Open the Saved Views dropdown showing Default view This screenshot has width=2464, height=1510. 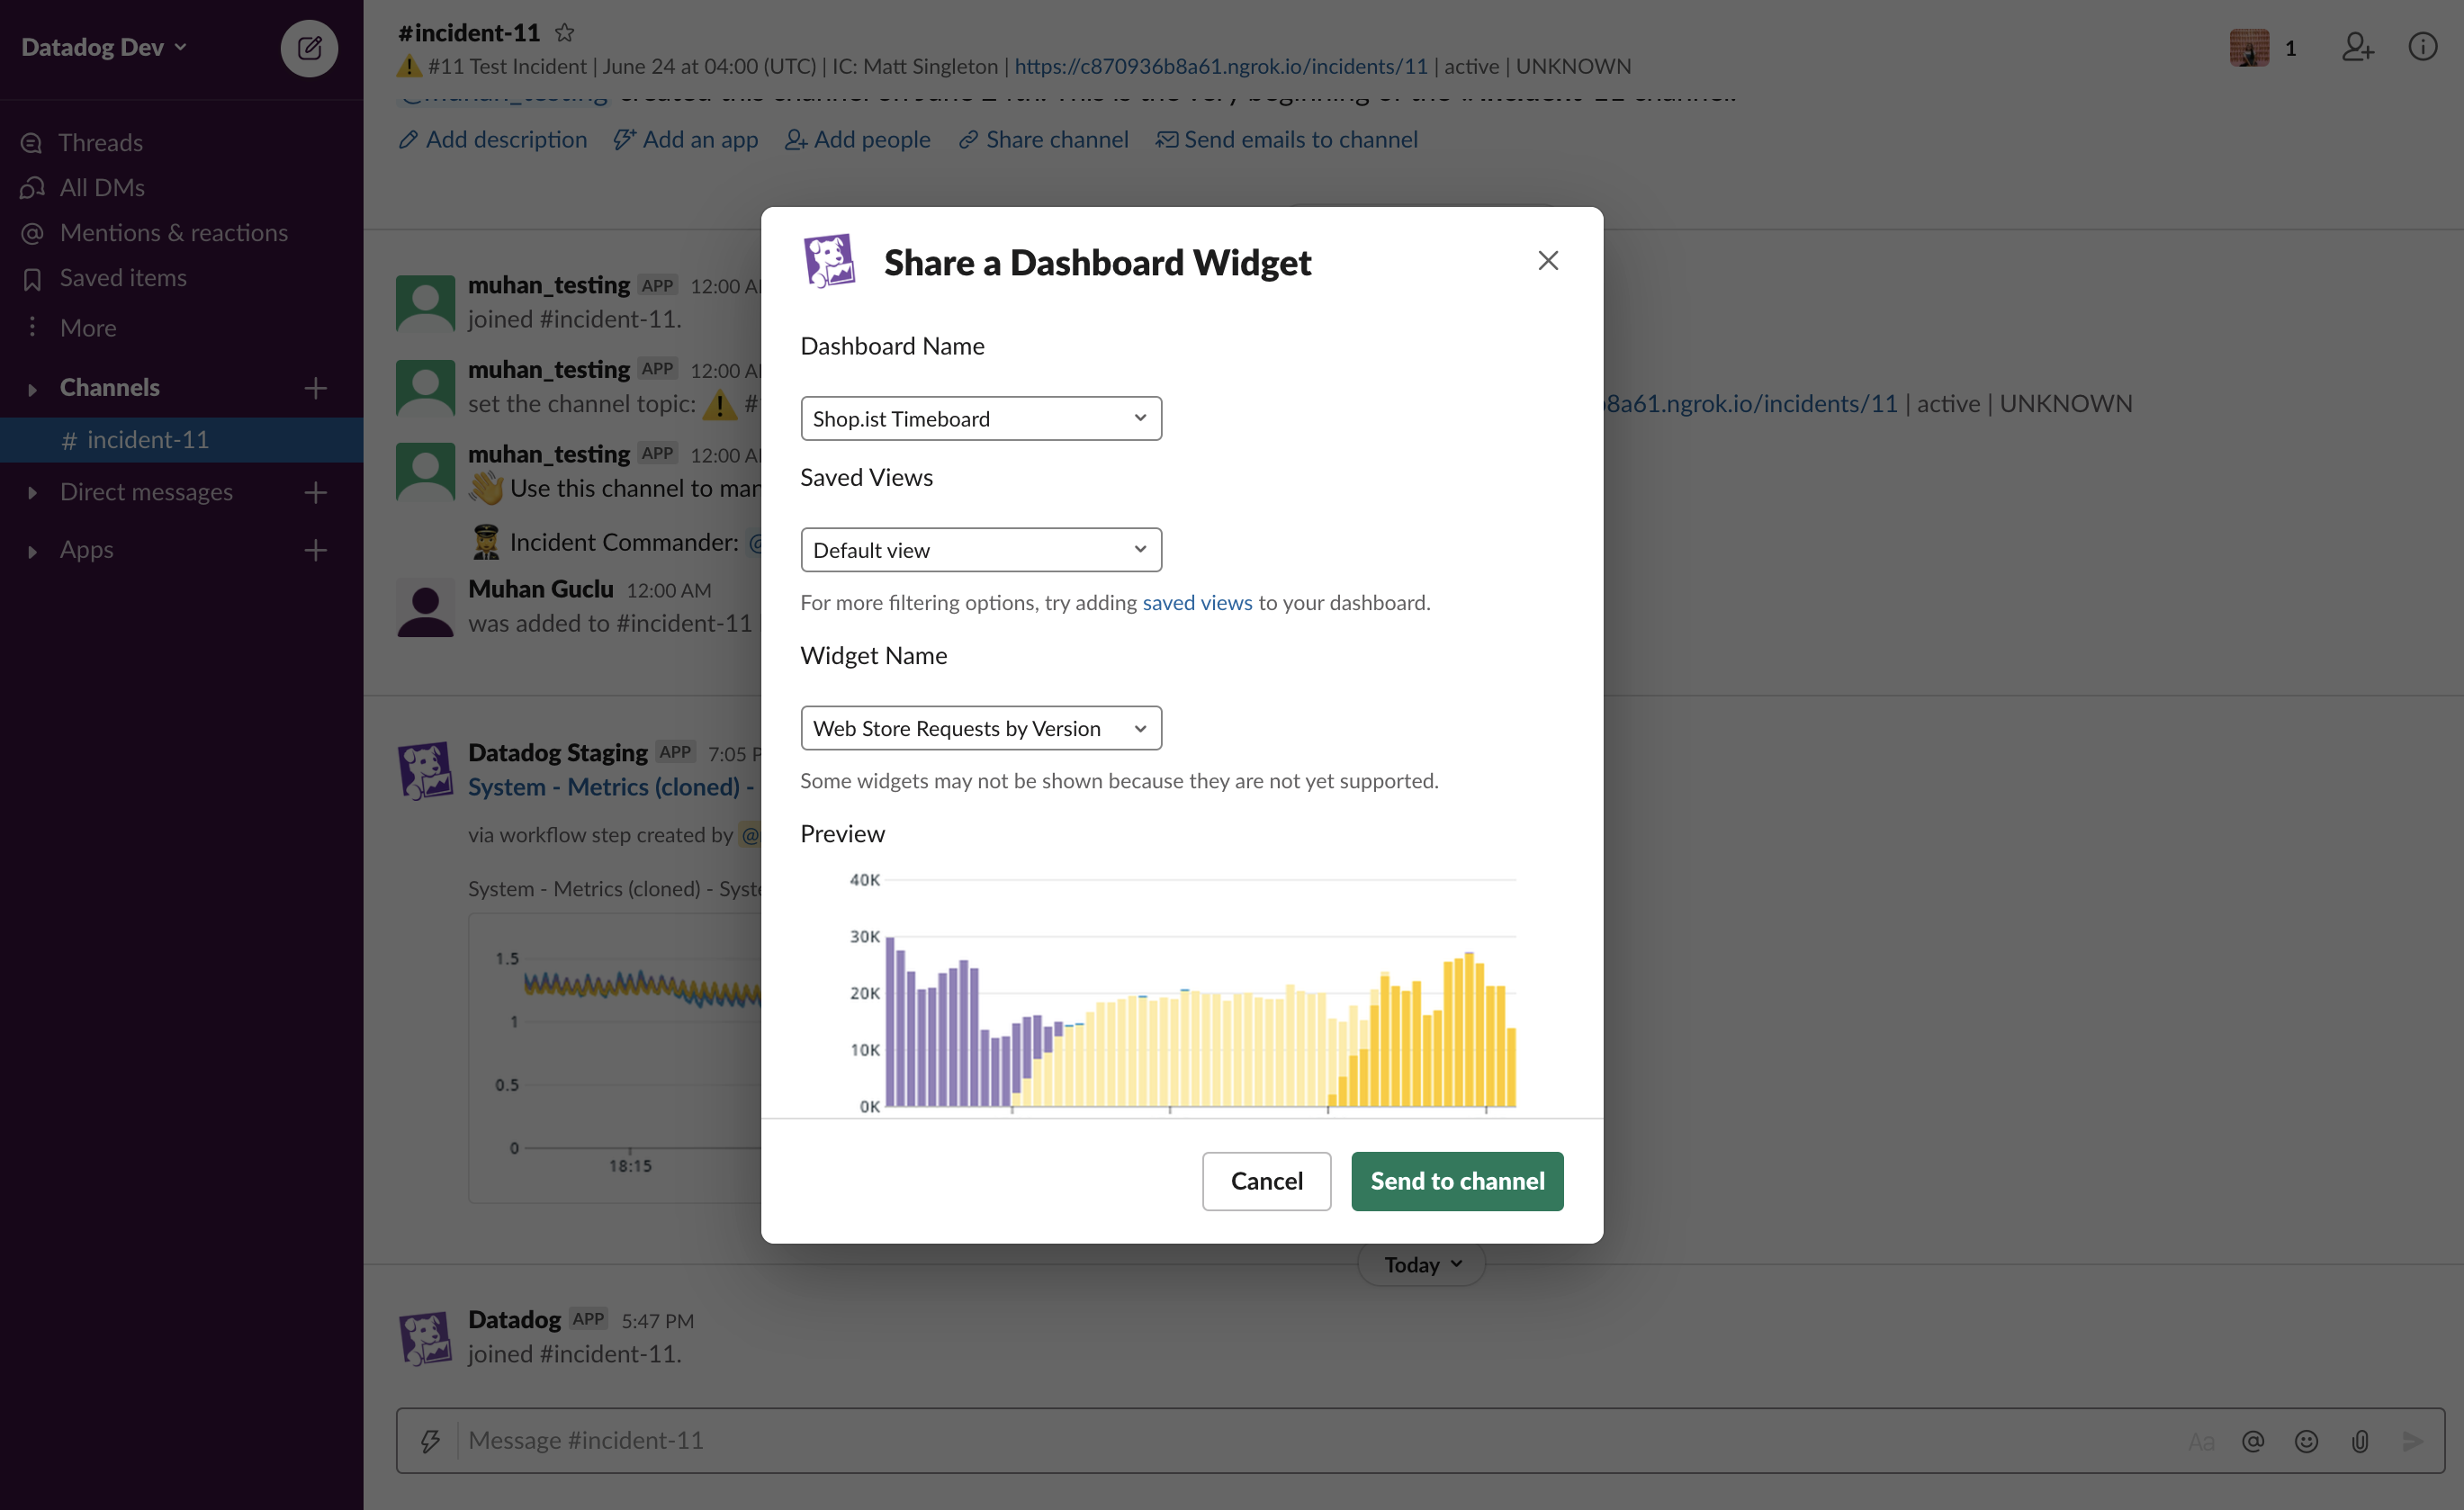[x=980, y=549]
